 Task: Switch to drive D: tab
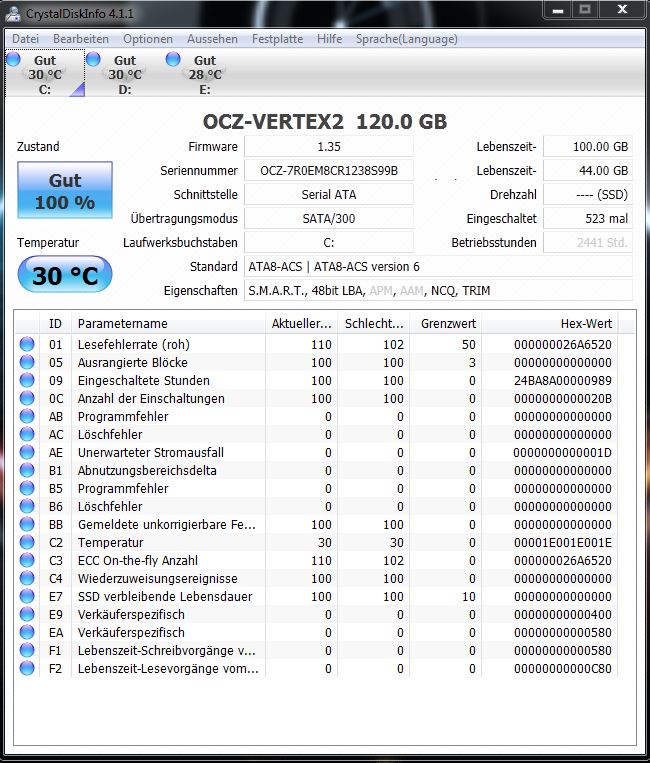[125, 74]
